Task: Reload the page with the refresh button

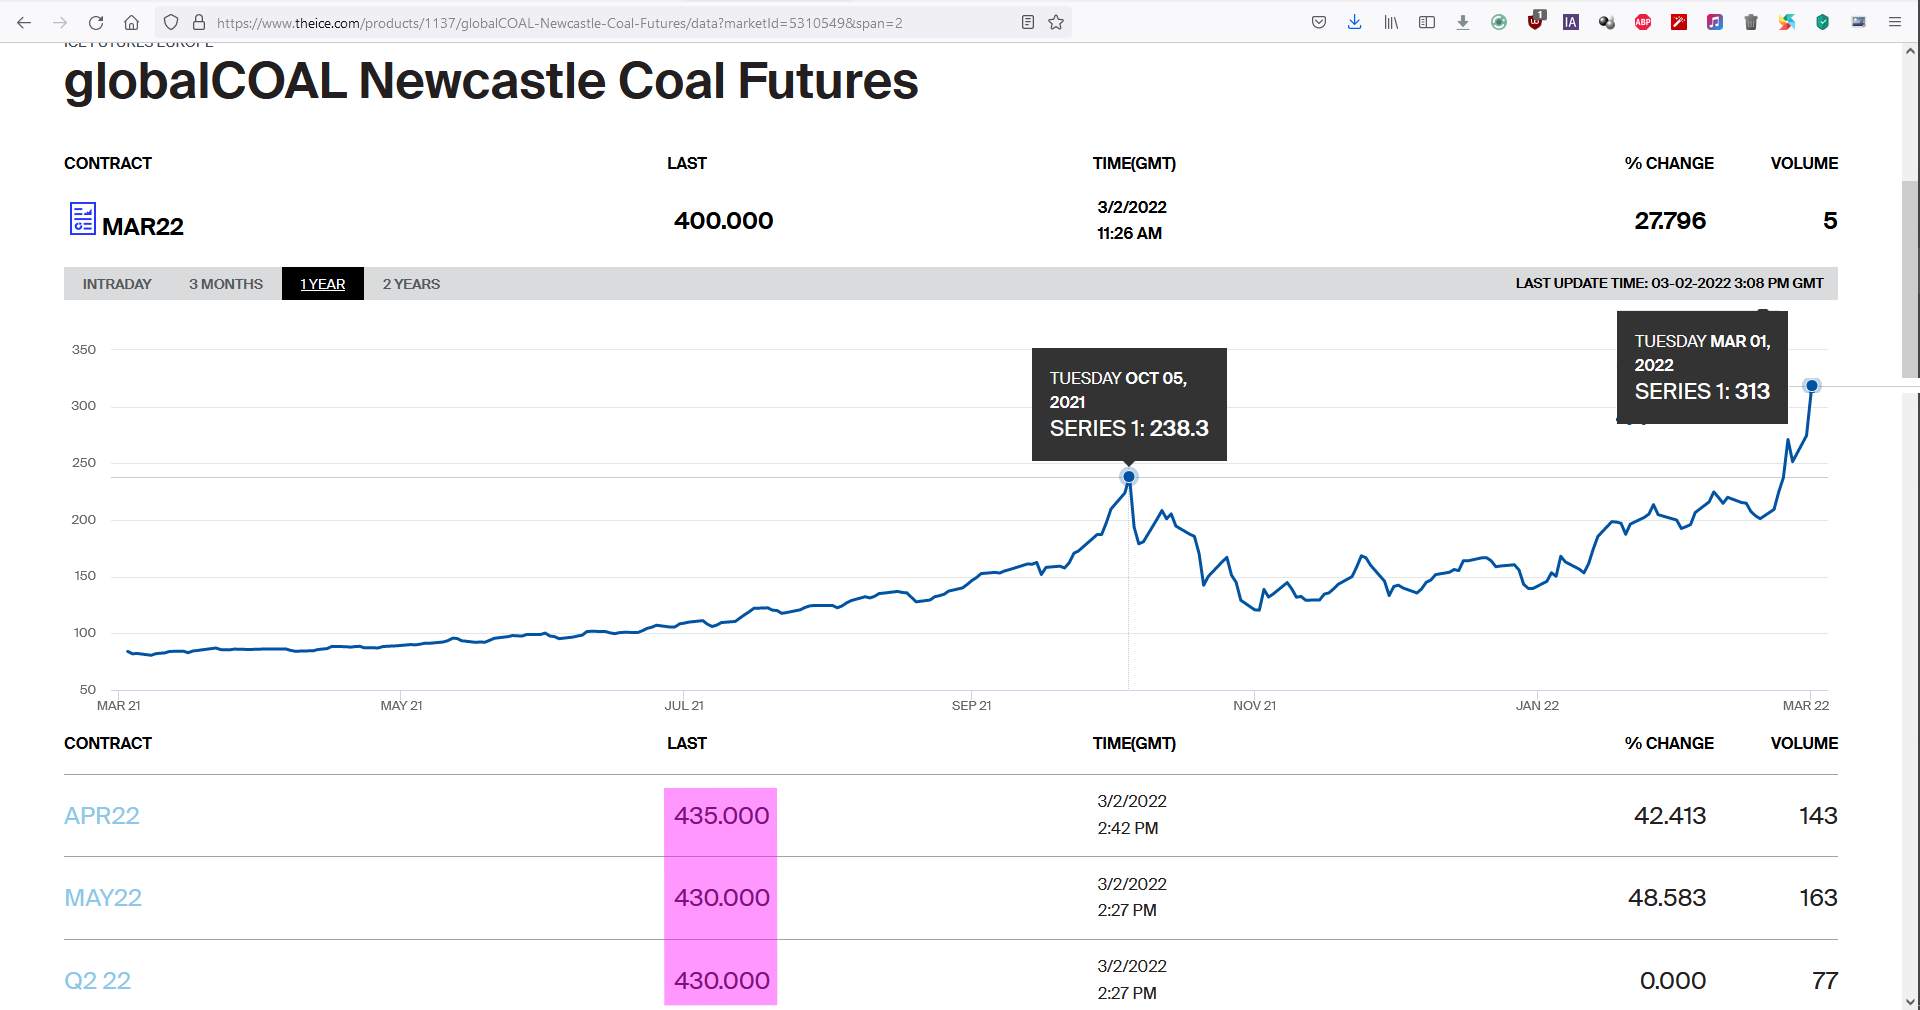Action: [96, 22]
